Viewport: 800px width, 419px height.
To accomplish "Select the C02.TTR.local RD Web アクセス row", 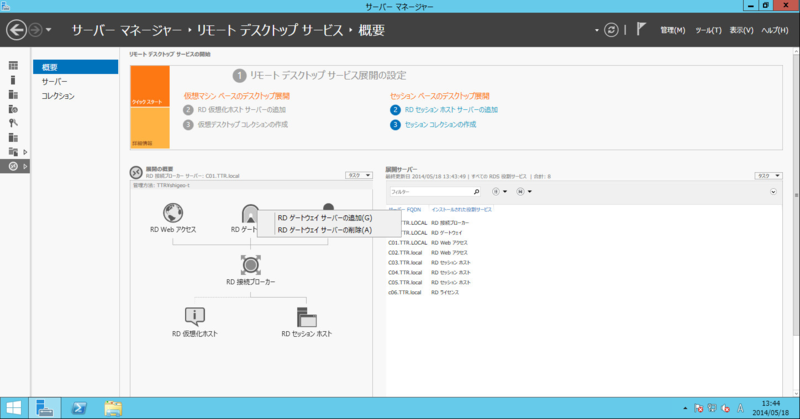I will 584,253.
